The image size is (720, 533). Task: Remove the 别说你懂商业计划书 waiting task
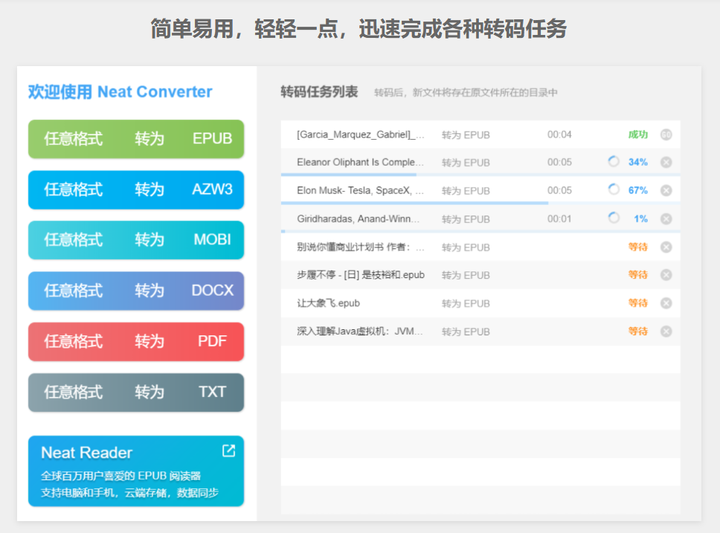point(666,247)
